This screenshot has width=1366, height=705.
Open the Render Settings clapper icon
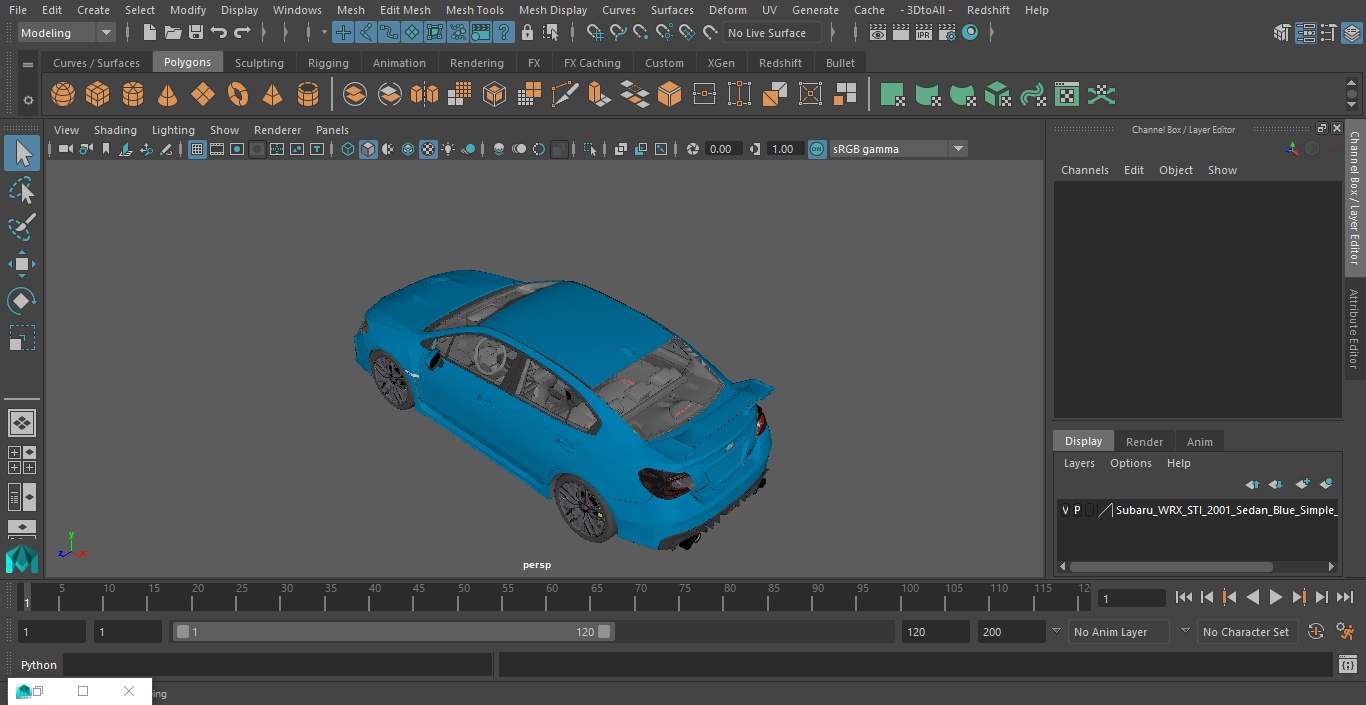click(947, 33)
